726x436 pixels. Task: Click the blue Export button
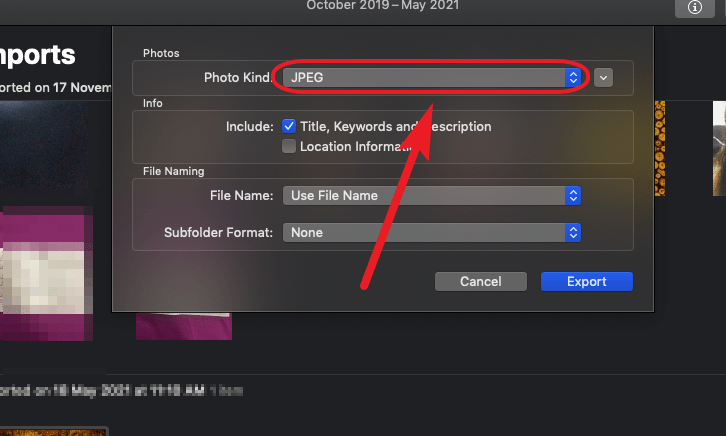click(x=587, y=281)
